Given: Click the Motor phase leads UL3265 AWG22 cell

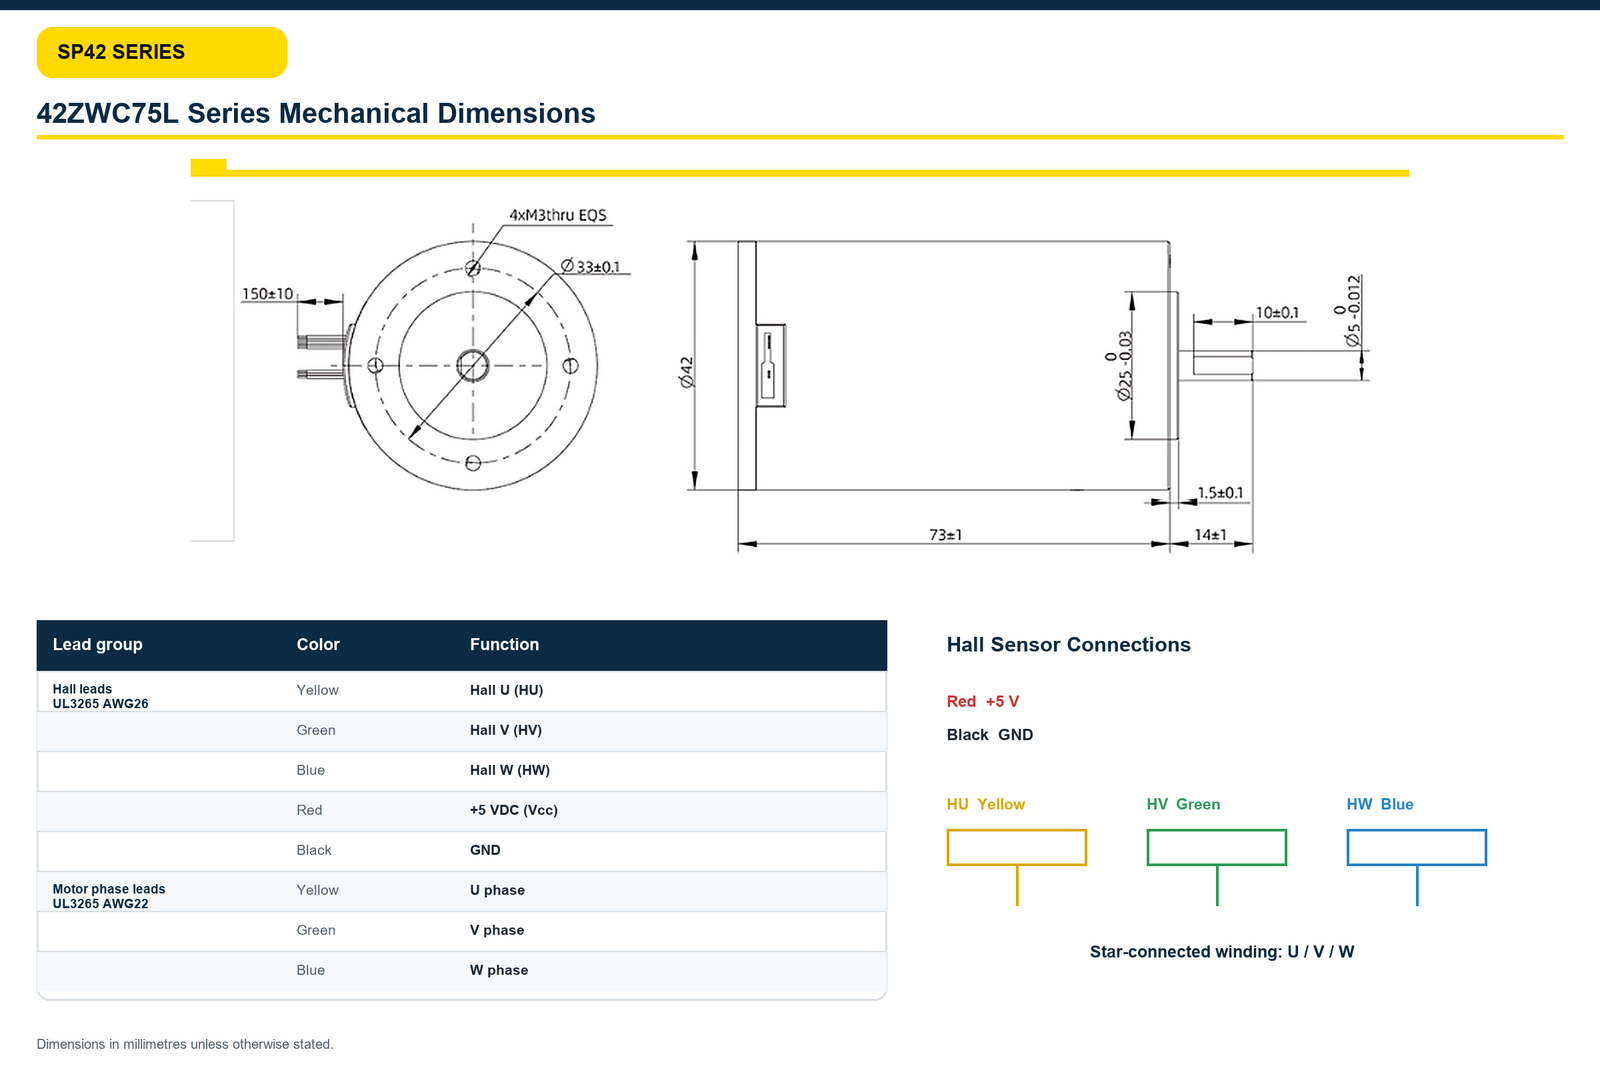Looking at the screenshot, I should pyautogui.click(x=108, y=896).
